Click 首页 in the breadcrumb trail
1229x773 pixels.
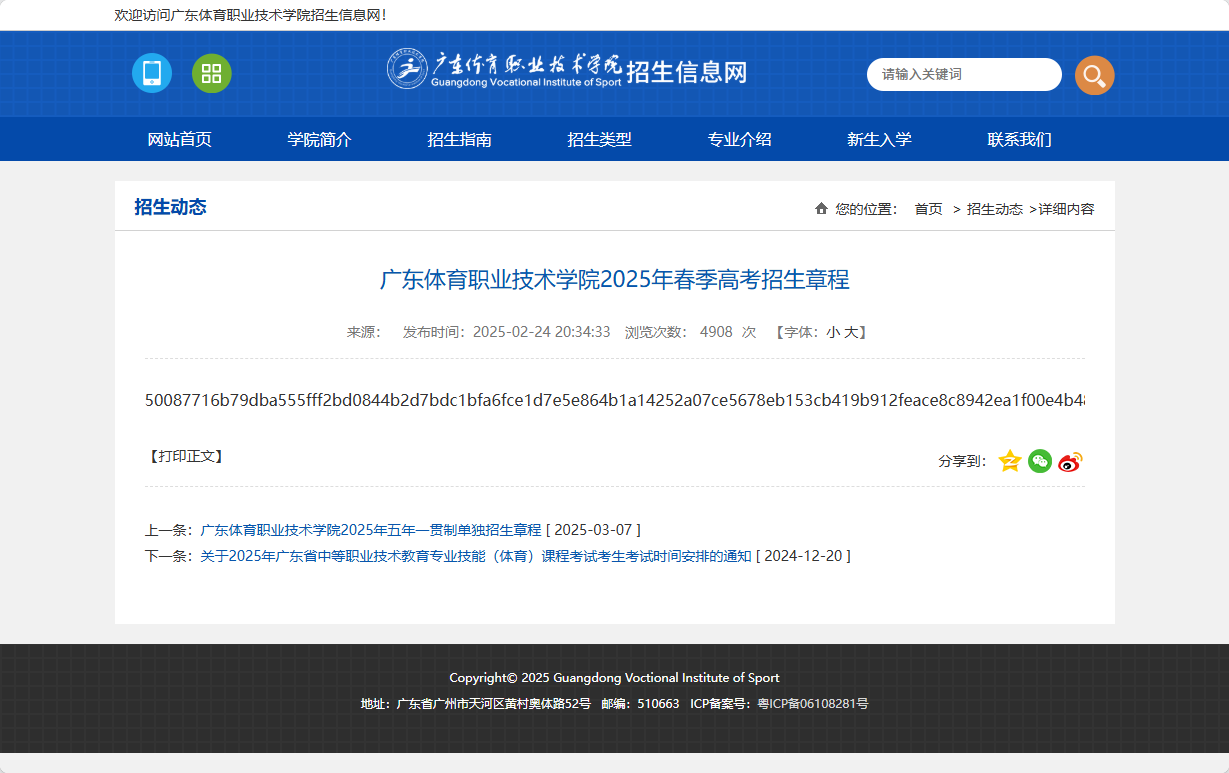pyautogui.click(x=927, y=209)
